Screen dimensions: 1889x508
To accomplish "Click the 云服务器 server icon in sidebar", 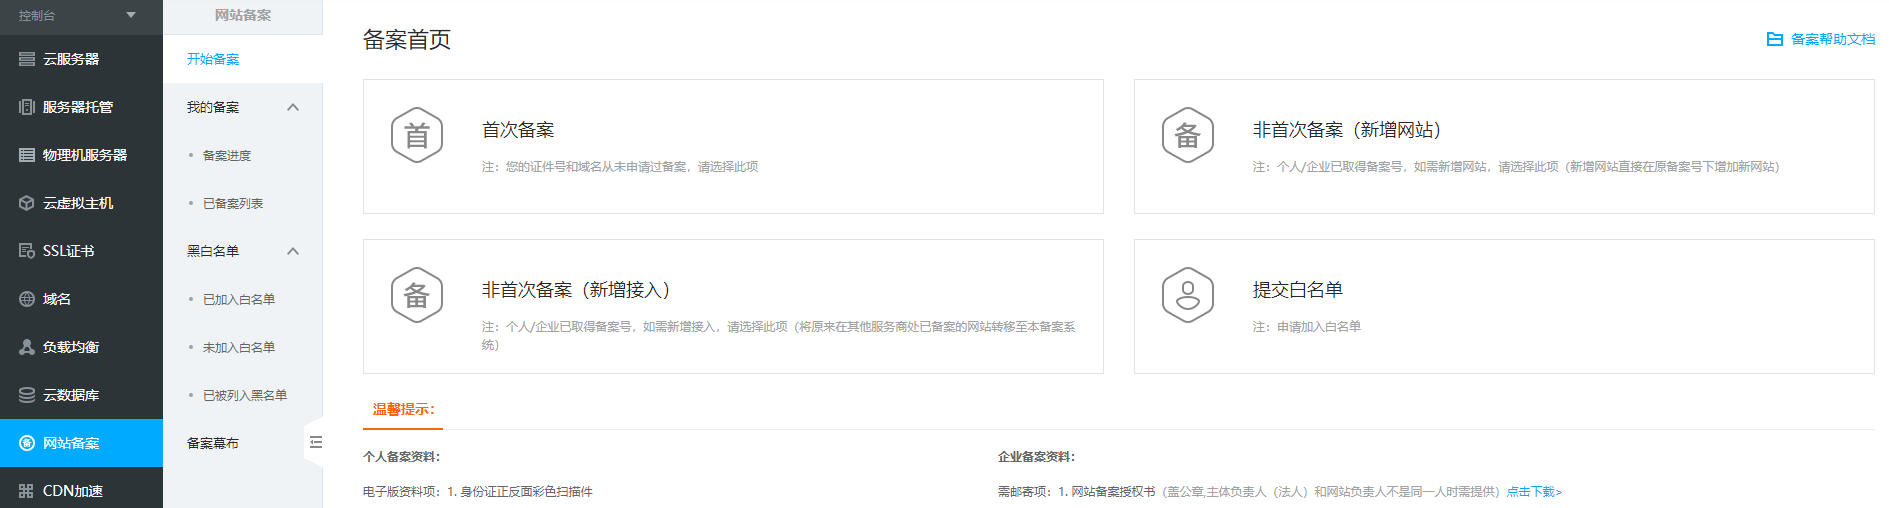I will coord(27,59).
